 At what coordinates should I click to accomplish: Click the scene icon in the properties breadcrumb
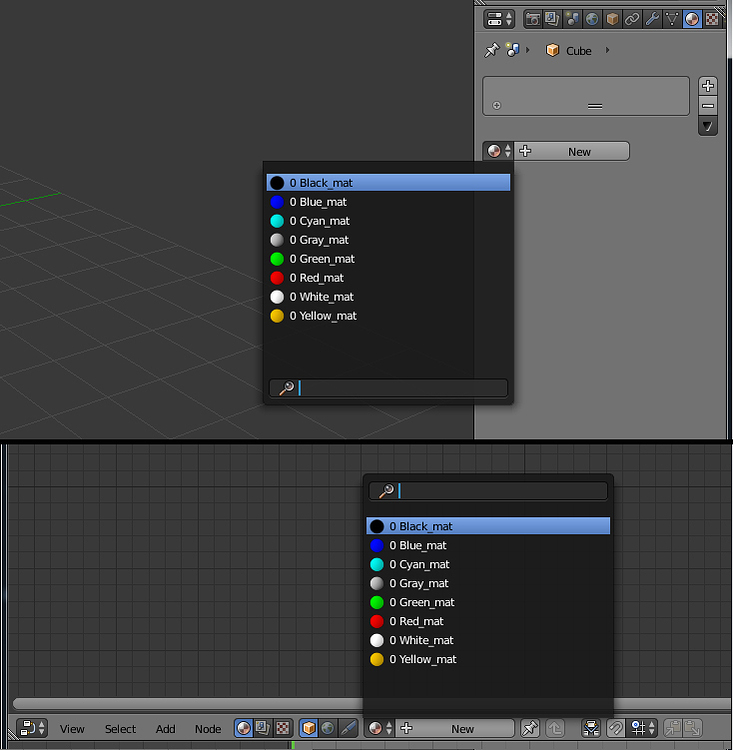tap(513, 50)
